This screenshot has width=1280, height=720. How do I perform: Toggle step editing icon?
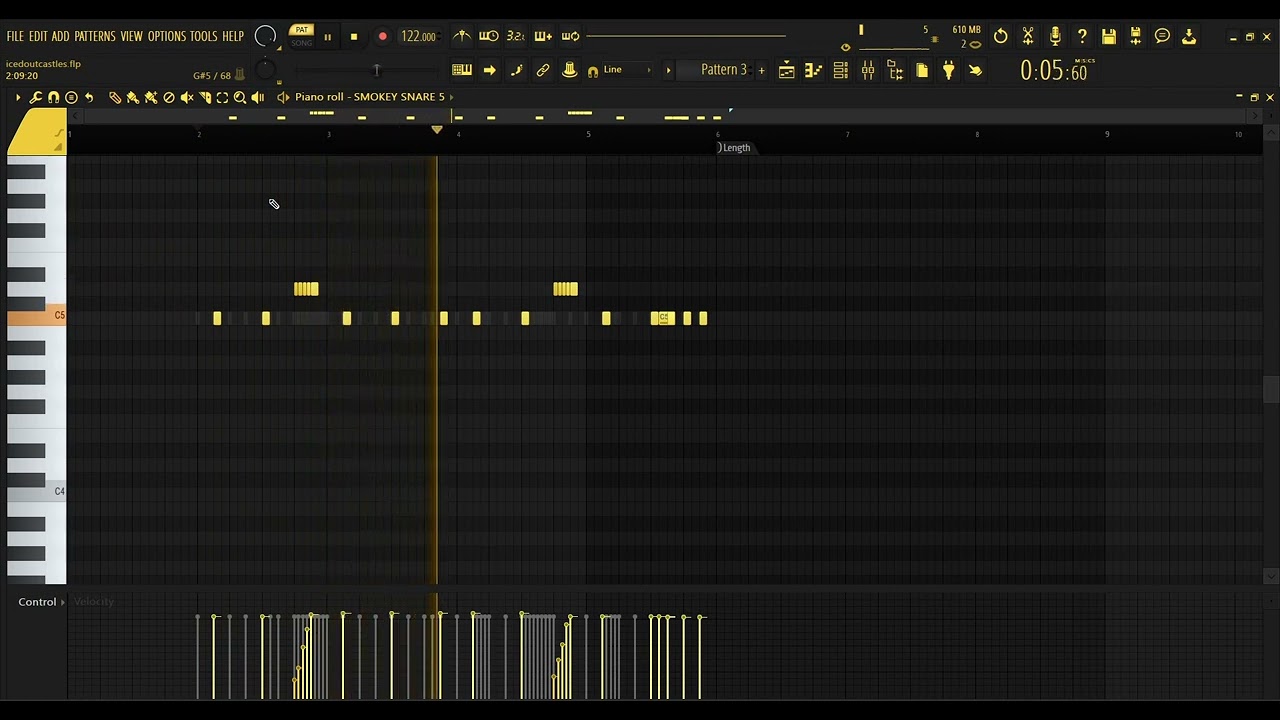pos(516,70)
